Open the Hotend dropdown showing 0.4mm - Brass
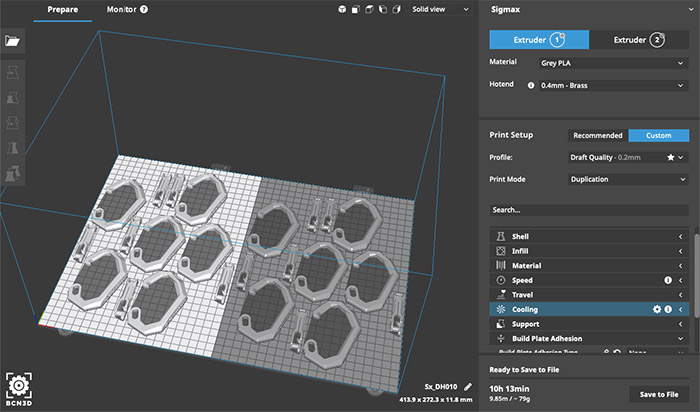This screenshot has height=412, width=700. (x=612, y=85)
